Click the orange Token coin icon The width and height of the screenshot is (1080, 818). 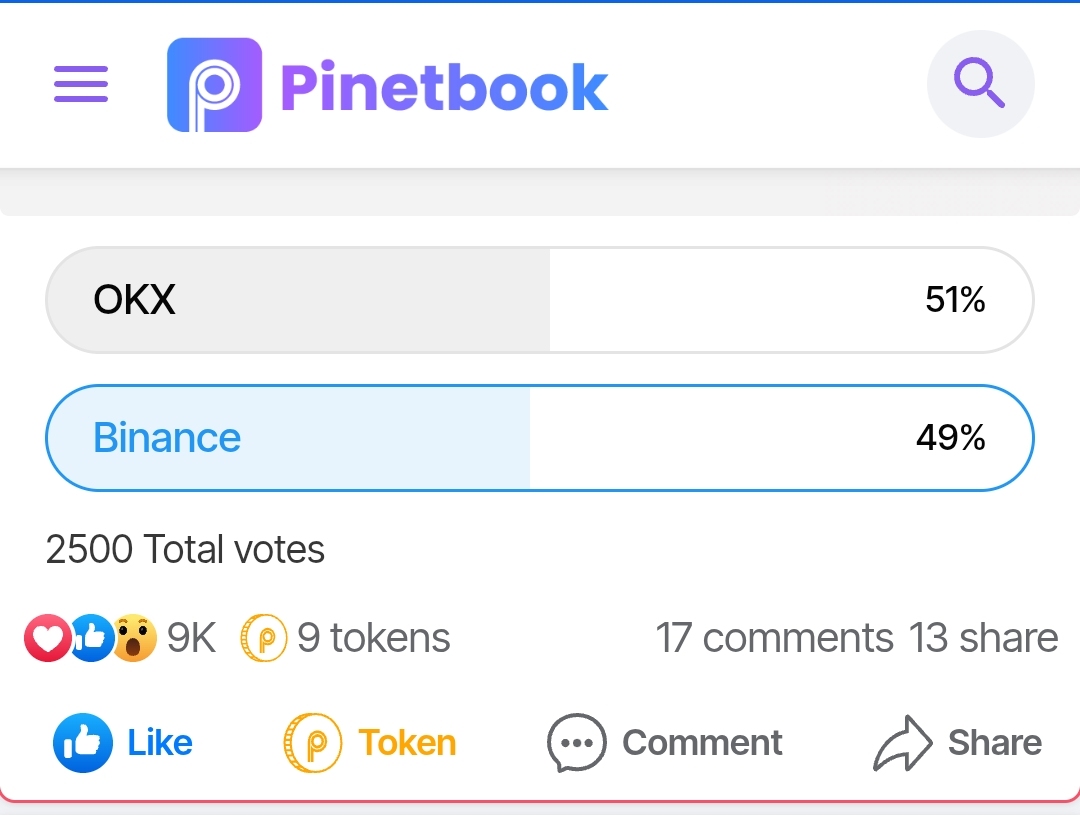[313, 742]
